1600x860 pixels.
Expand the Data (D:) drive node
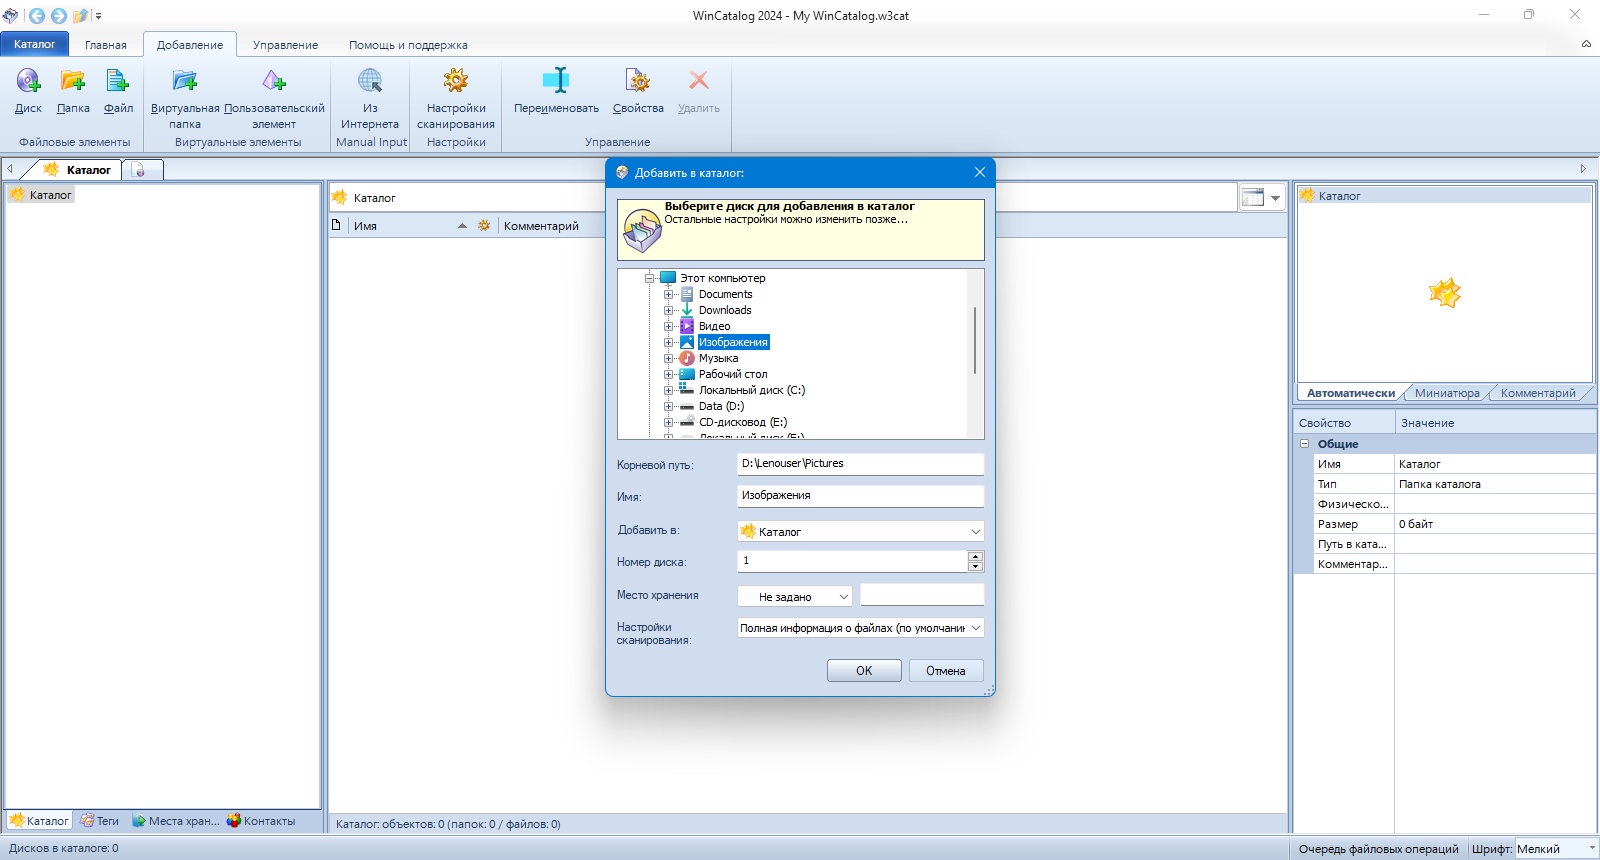click(668, 406)
